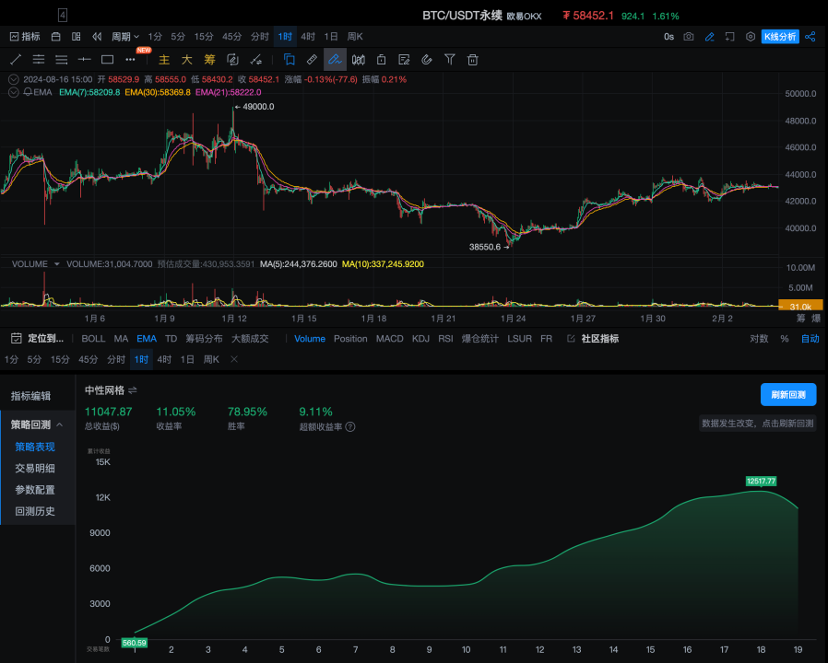Viewport: 828px width, 664px height.
Task: Select the trend line drawing tool
Action: 15,60
